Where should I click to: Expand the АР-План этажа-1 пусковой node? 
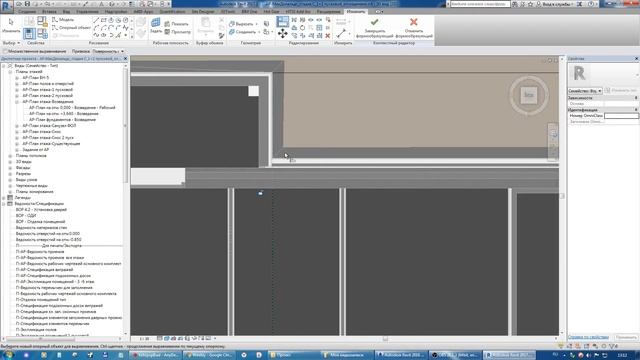point(17,89)
